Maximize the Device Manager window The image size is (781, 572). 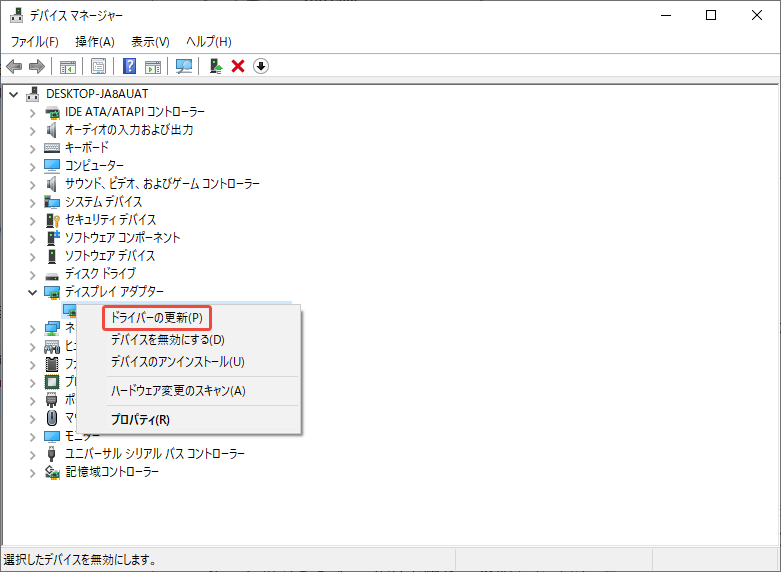pyautogui.click(x=711, y=15)
